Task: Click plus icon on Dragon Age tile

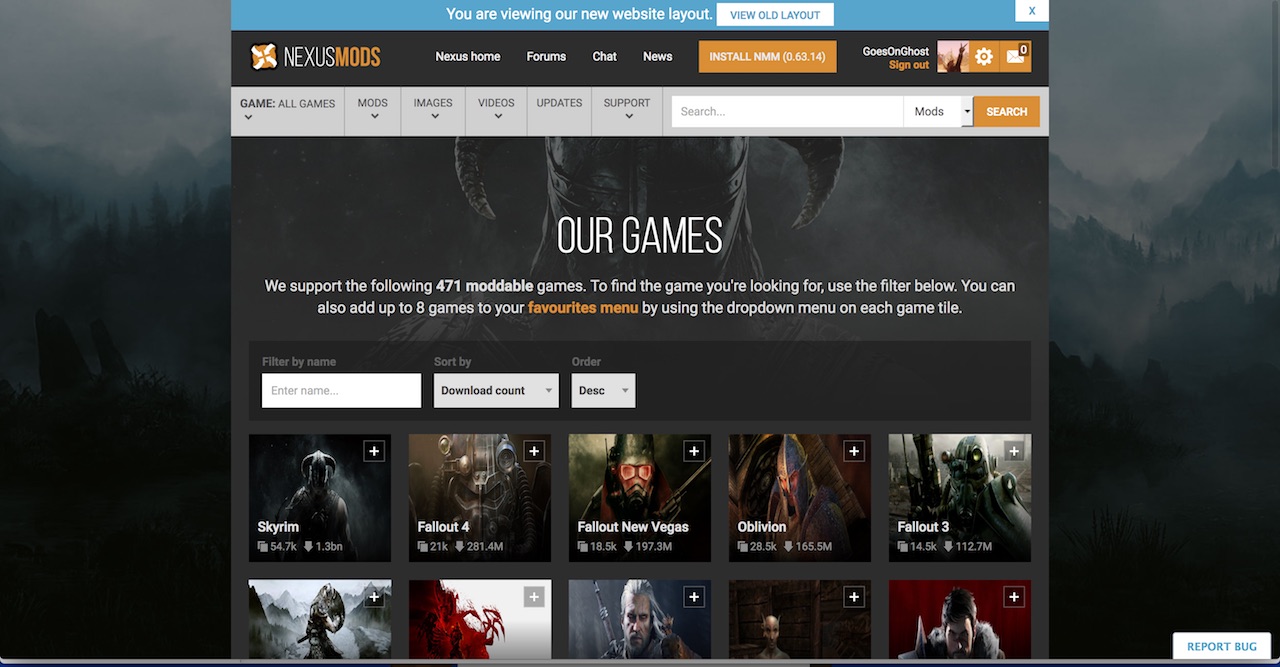Action: point(534,597)
